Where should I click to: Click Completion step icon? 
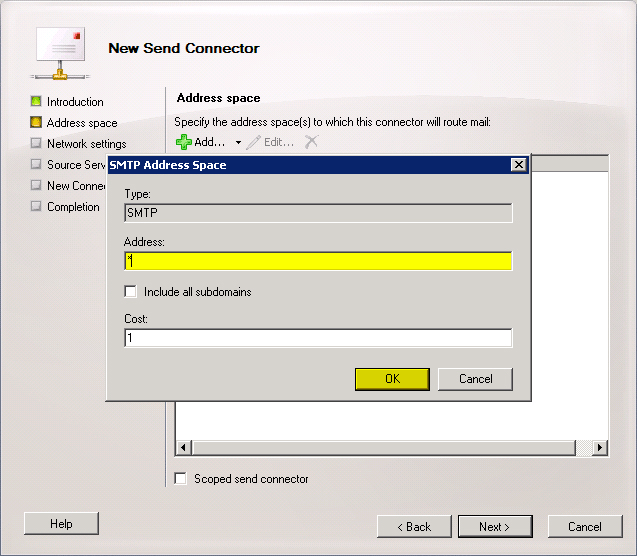36,206
